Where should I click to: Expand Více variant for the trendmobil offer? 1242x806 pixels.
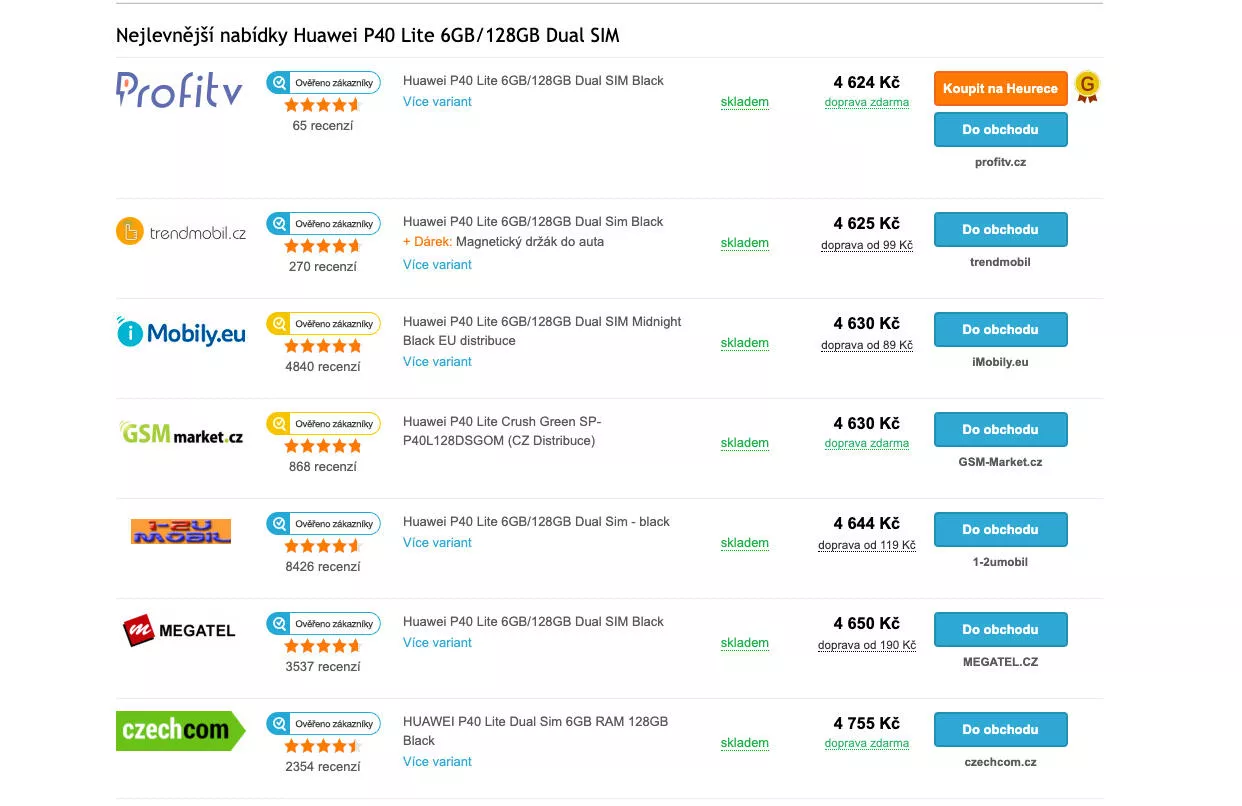pos(437,265)
